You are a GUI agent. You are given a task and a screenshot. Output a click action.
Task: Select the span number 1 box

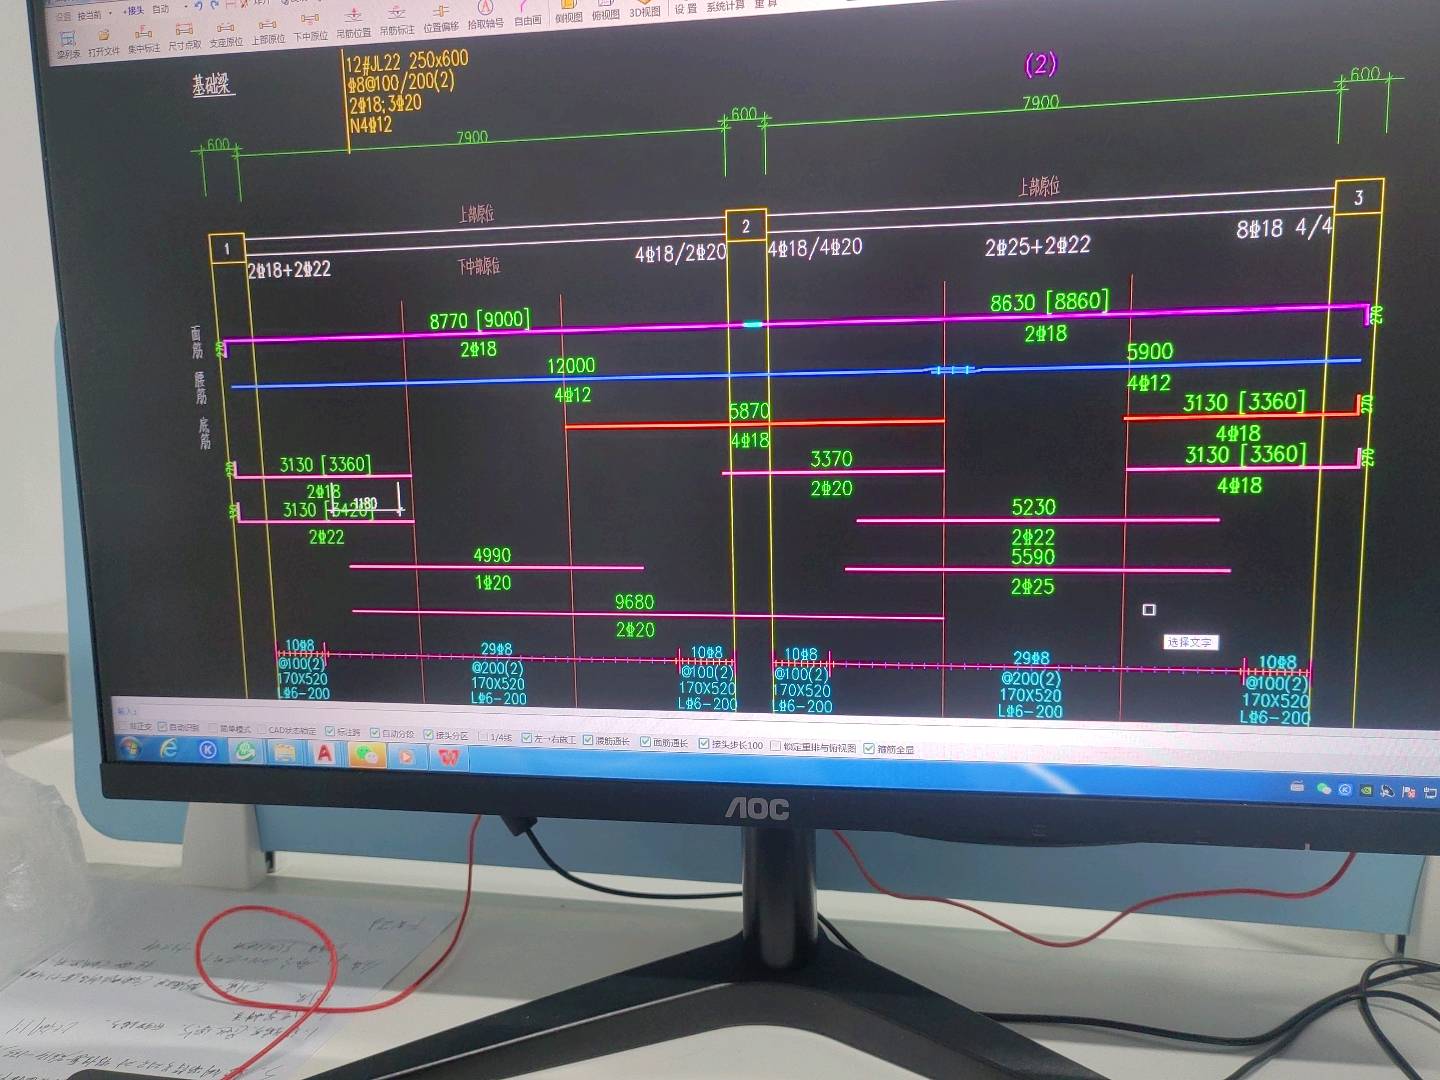click(226, 249)
